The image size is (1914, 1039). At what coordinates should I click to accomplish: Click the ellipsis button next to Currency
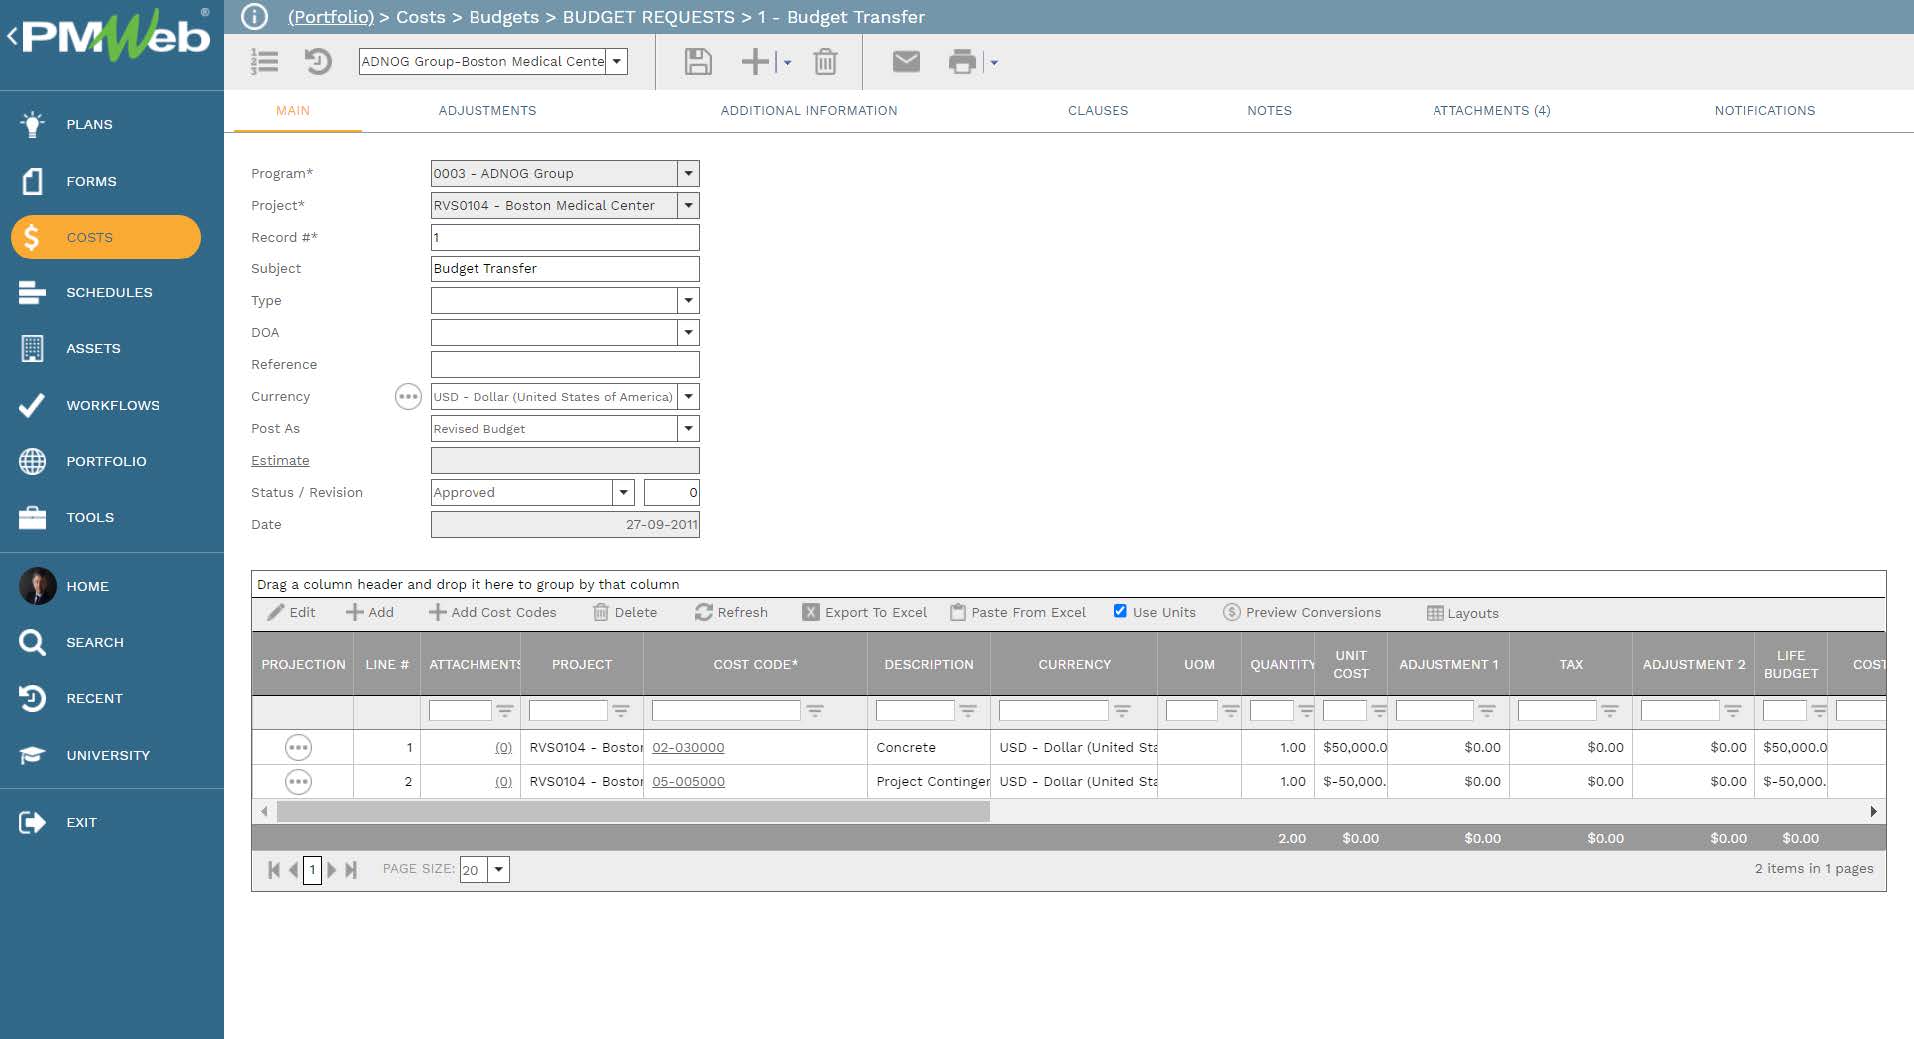click(x=408, y=397)
